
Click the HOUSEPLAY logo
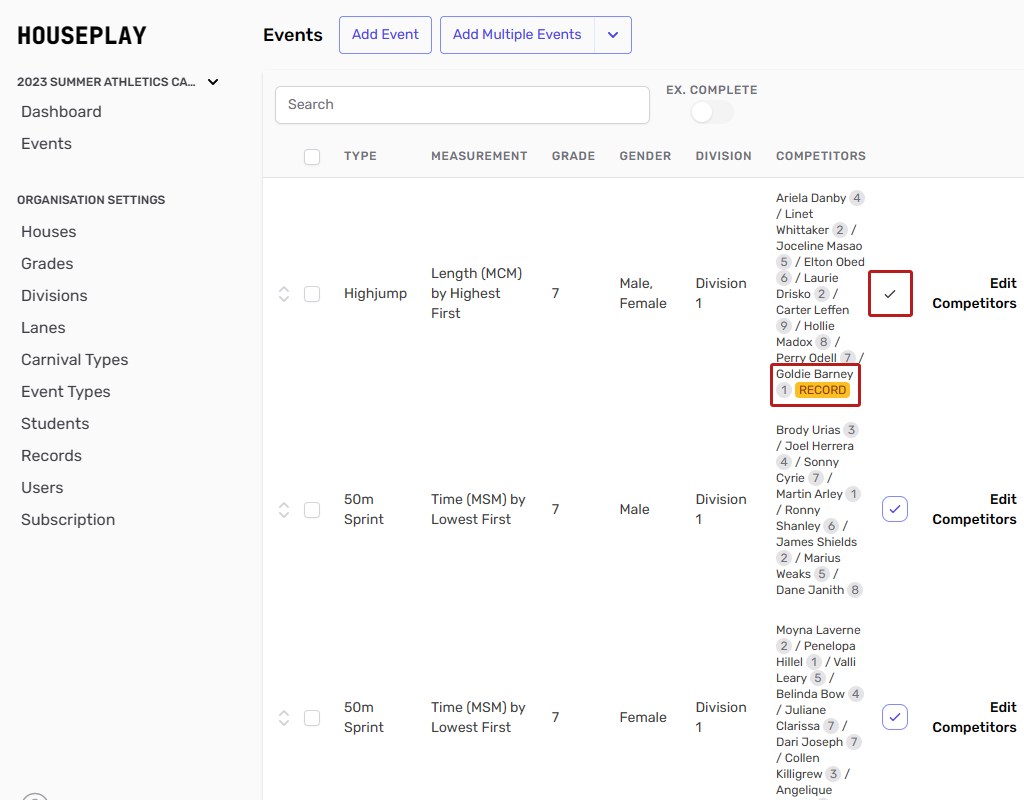pyautogui.click(x=82, y=36)
